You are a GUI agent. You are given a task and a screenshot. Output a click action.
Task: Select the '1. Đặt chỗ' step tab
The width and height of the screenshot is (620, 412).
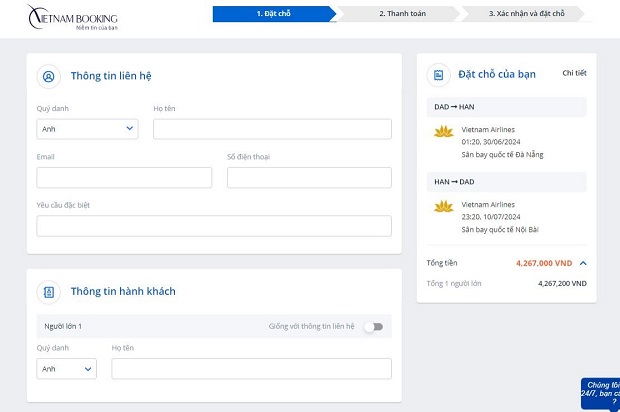click(x=272, y=14)
